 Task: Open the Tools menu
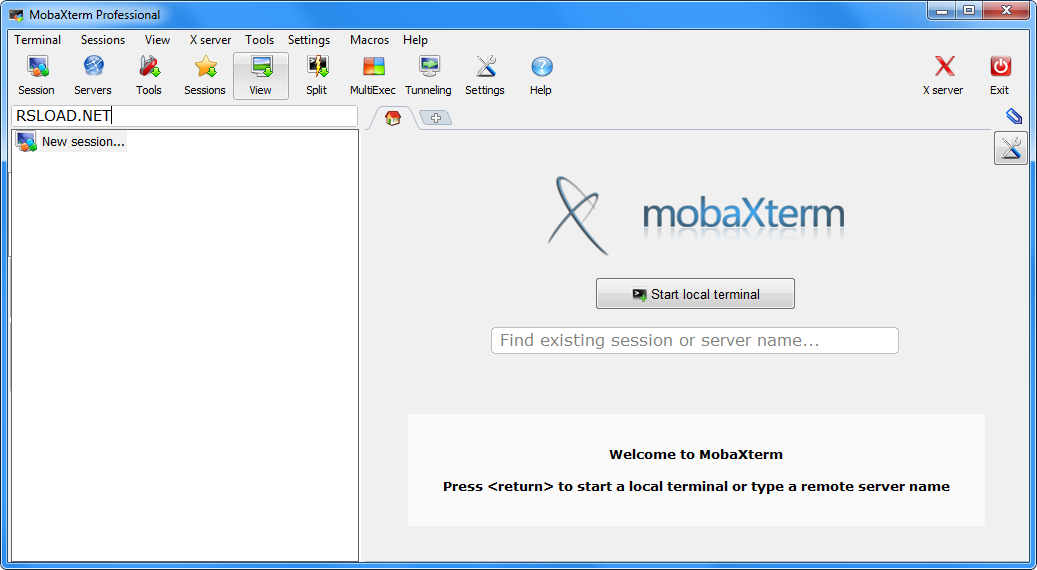coord(259,40)
